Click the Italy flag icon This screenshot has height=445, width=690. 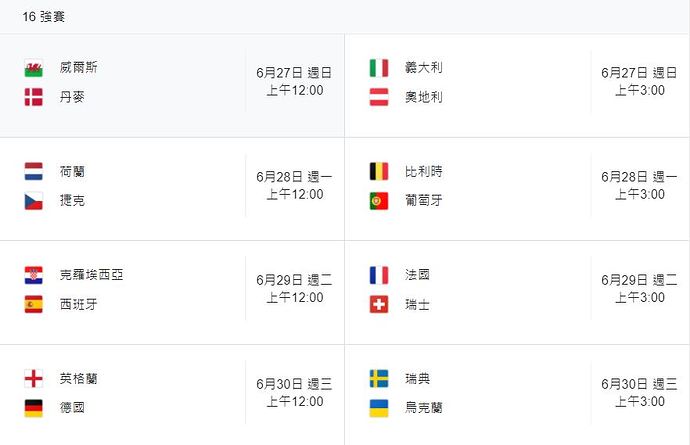click(379, 68)
